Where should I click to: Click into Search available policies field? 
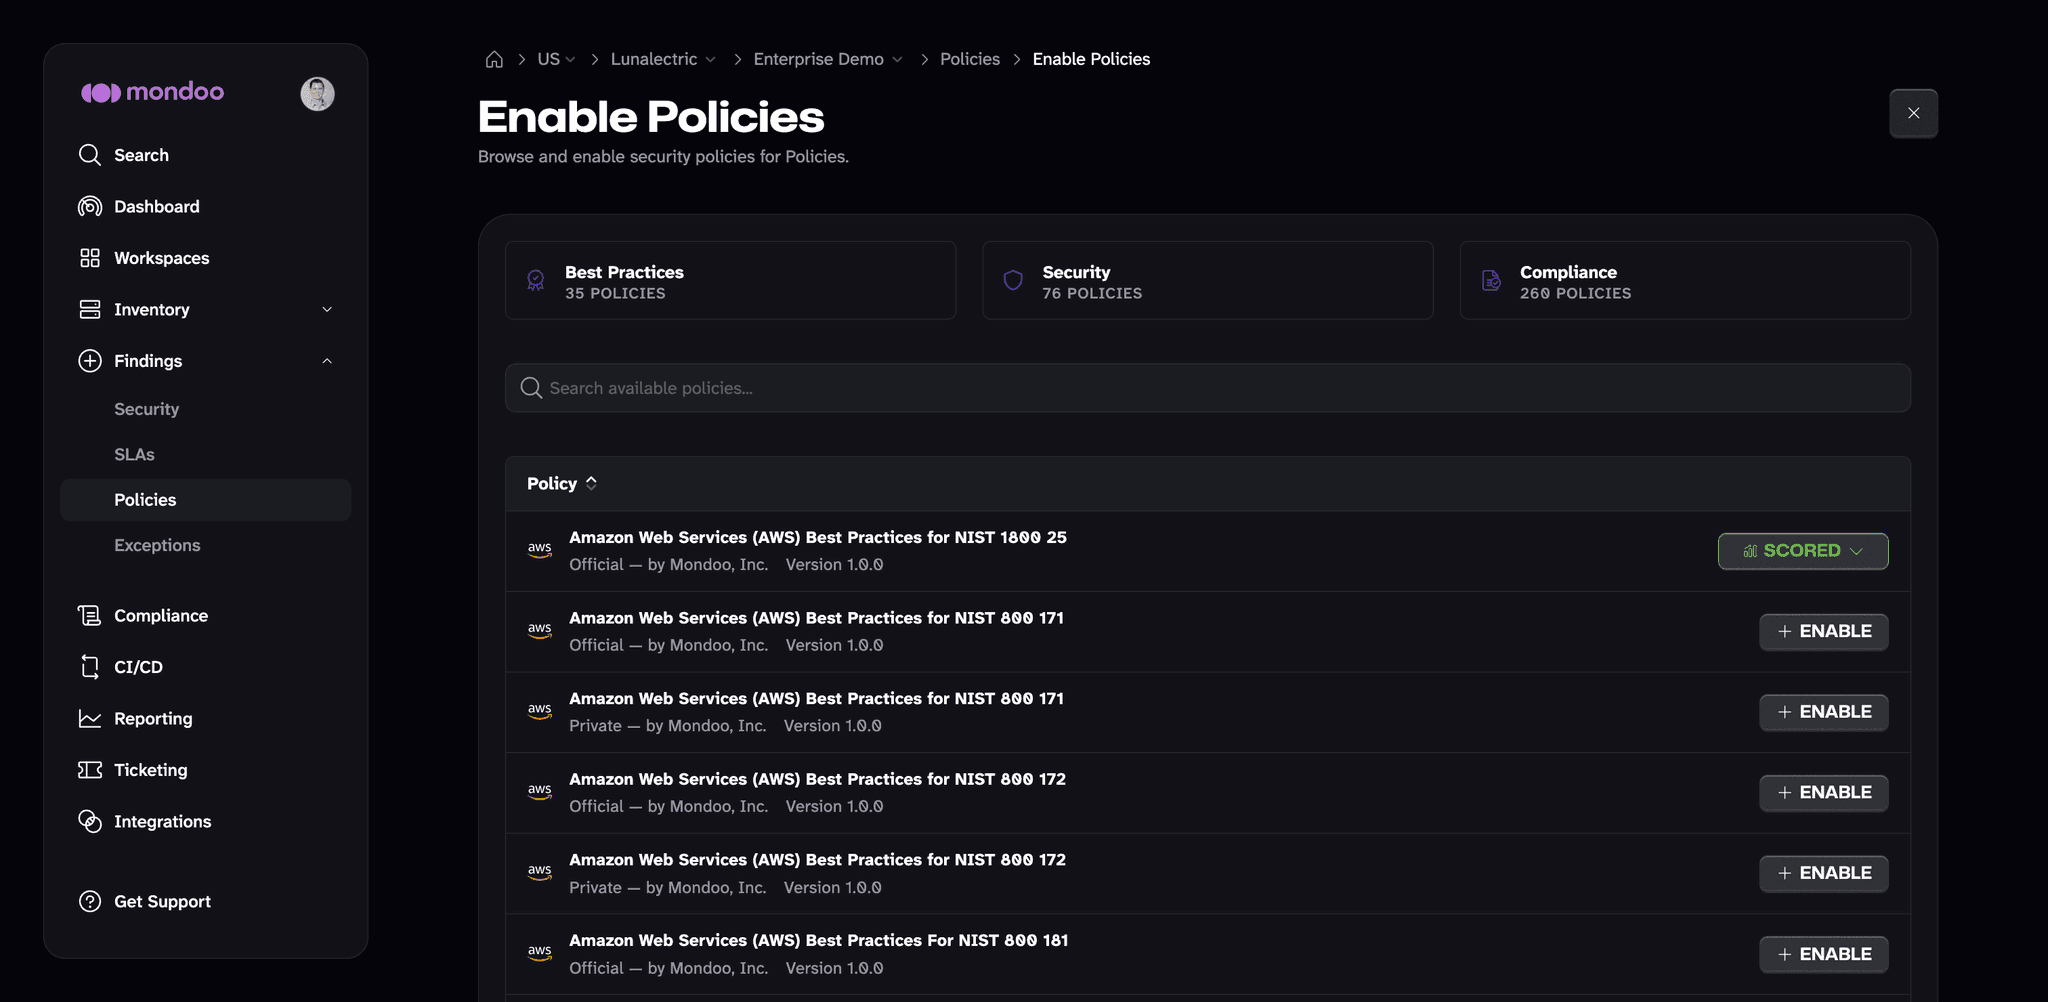1207,388
